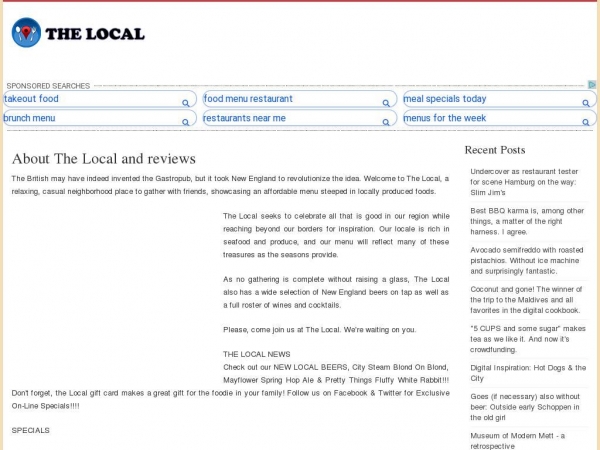Image resolution: width=600 pixels, height=450 pixels.
Task: Open post 'Digital Inspiration: Hot Dogs'
Action: coord(528,373)
